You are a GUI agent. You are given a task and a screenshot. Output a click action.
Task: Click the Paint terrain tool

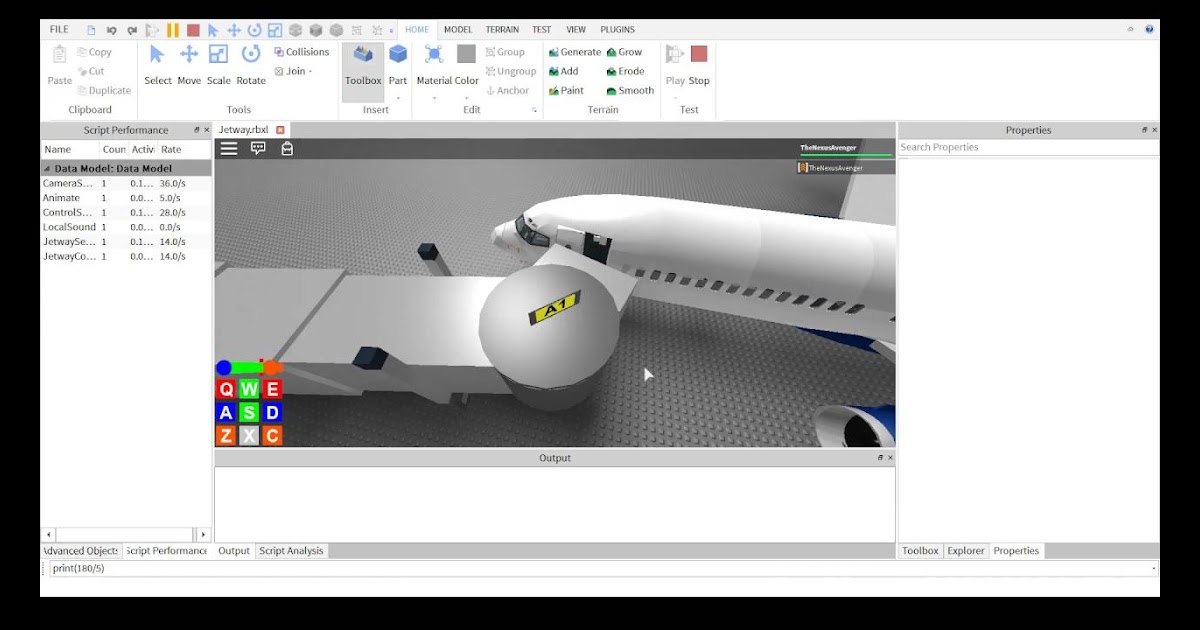tap(566, 90)
